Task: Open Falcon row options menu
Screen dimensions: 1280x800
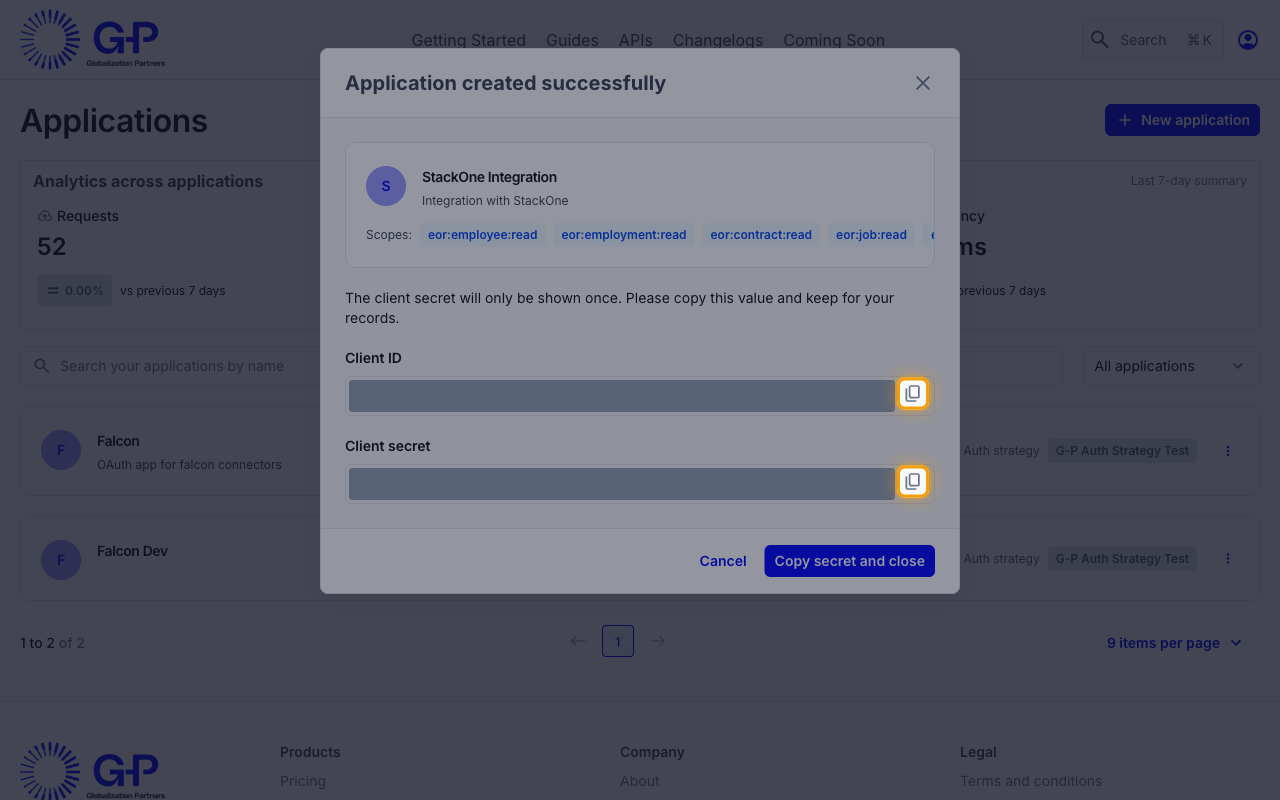Action: pyautogui.click(x=1228, y=451)
